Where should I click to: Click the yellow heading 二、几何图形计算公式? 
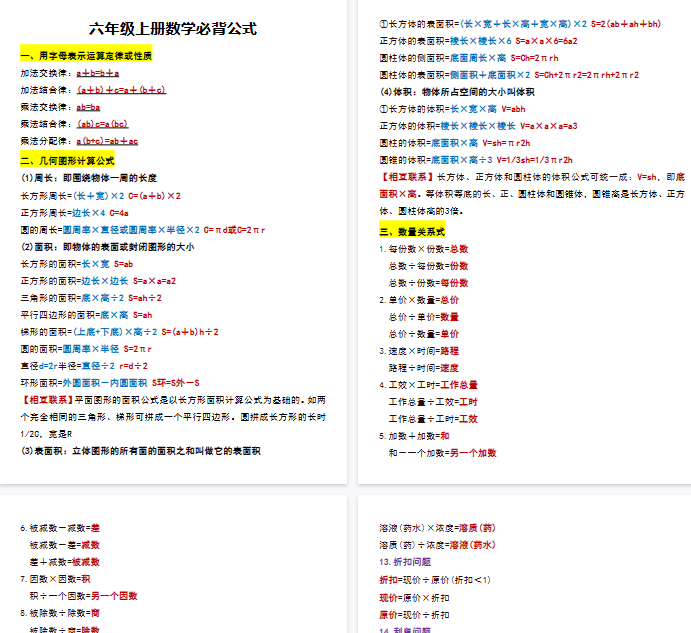(x=67, y=160)
